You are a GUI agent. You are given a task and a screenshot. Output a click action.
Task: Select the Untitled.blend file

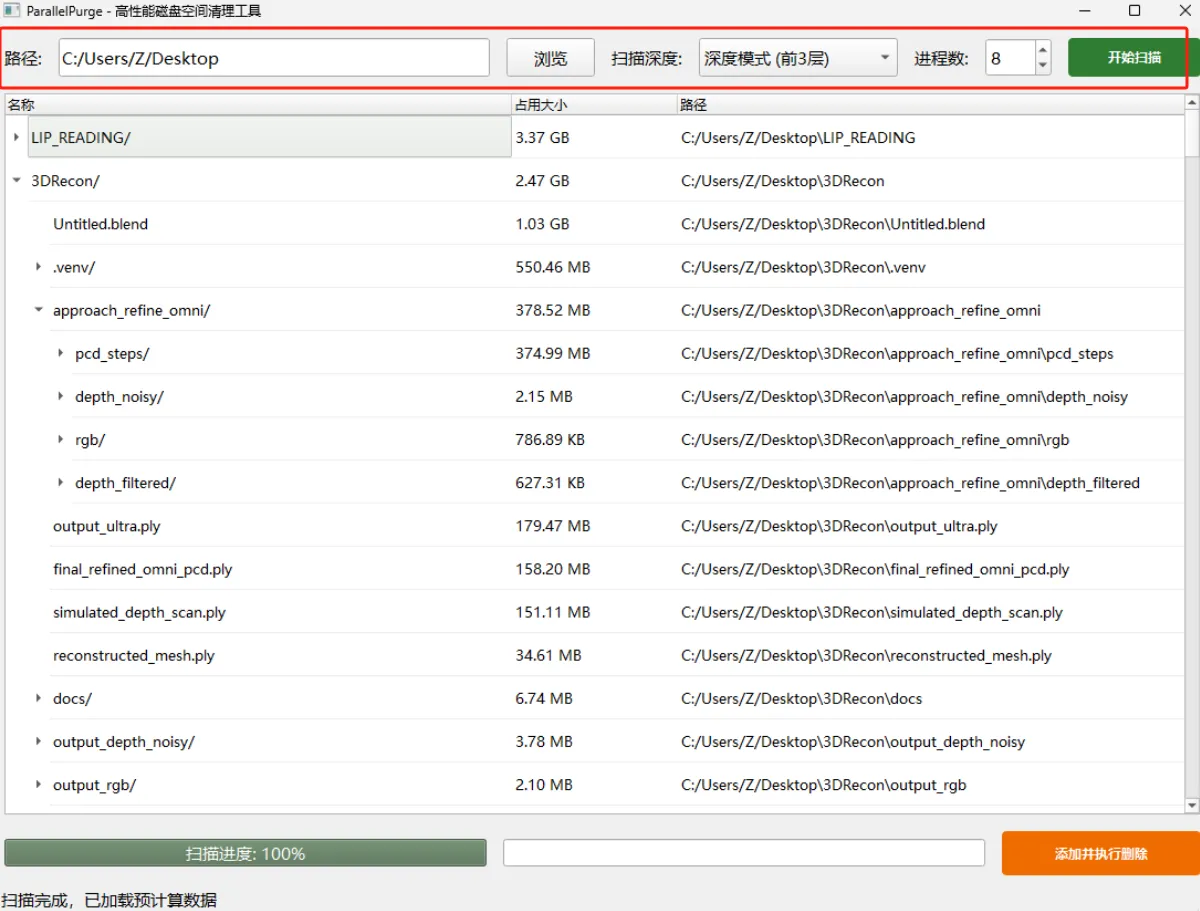pos(100,224)
